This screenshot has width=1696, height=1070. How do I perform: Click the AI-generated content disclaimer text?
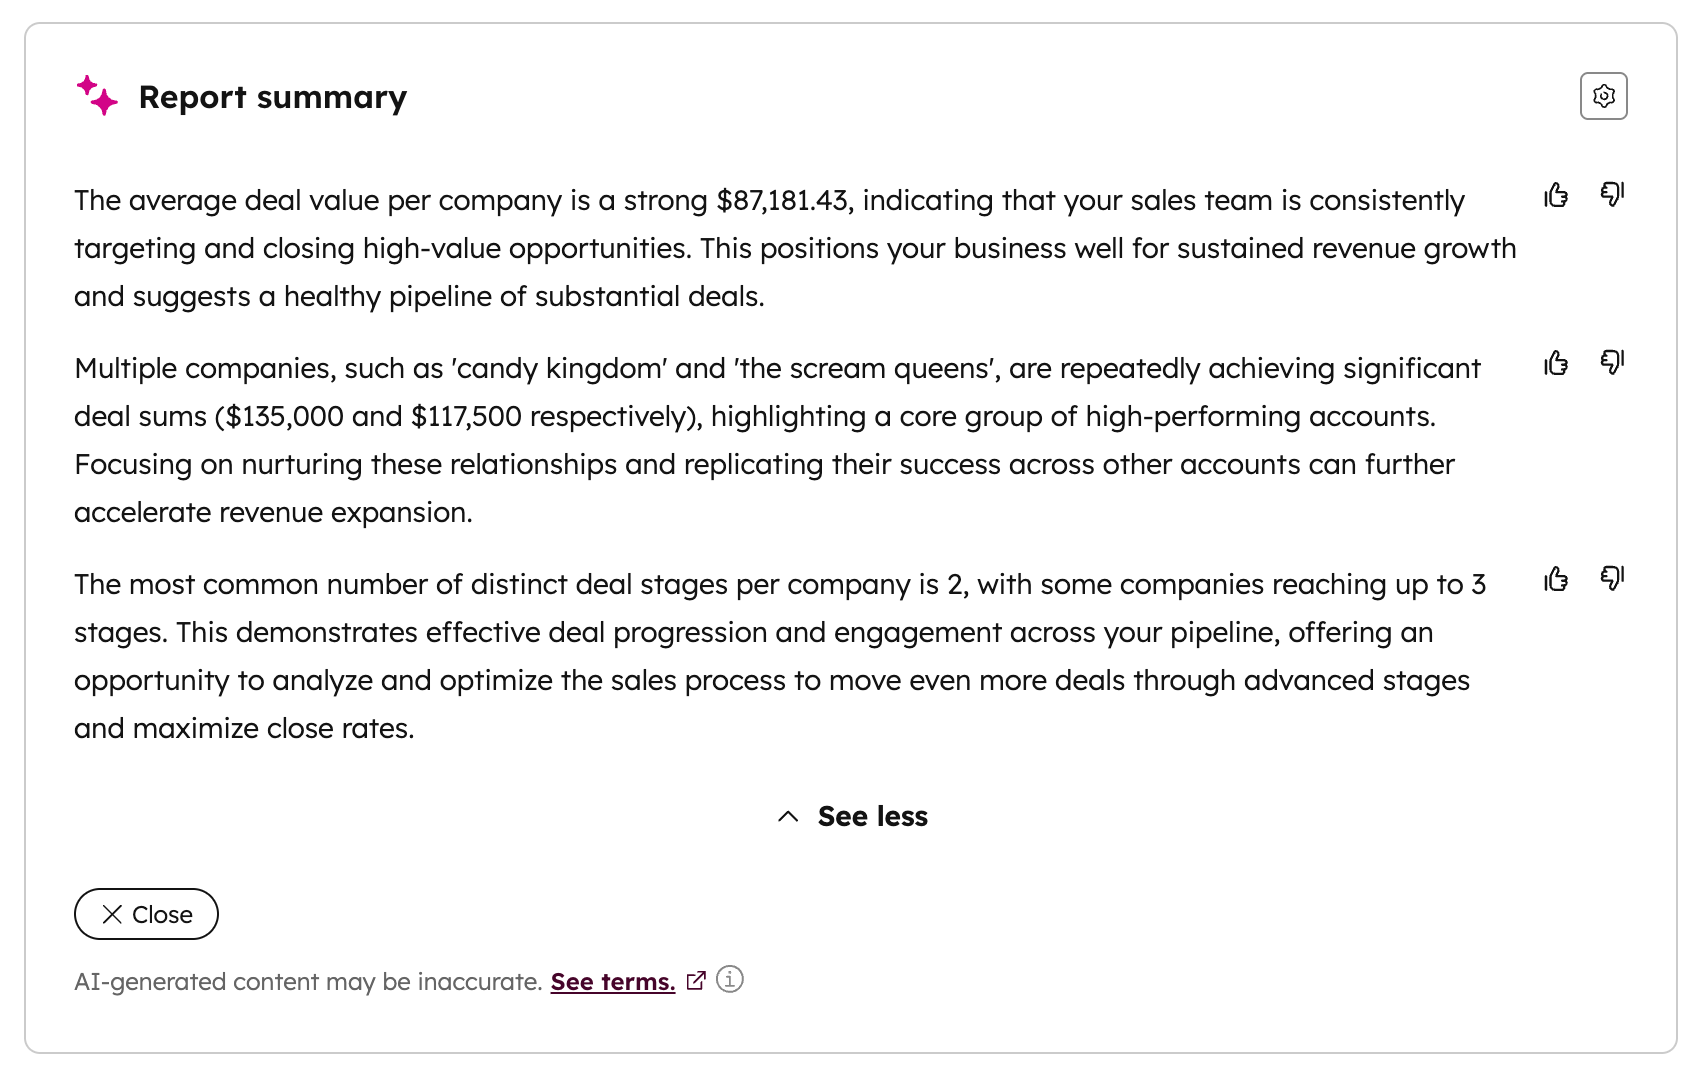point(308,982)
